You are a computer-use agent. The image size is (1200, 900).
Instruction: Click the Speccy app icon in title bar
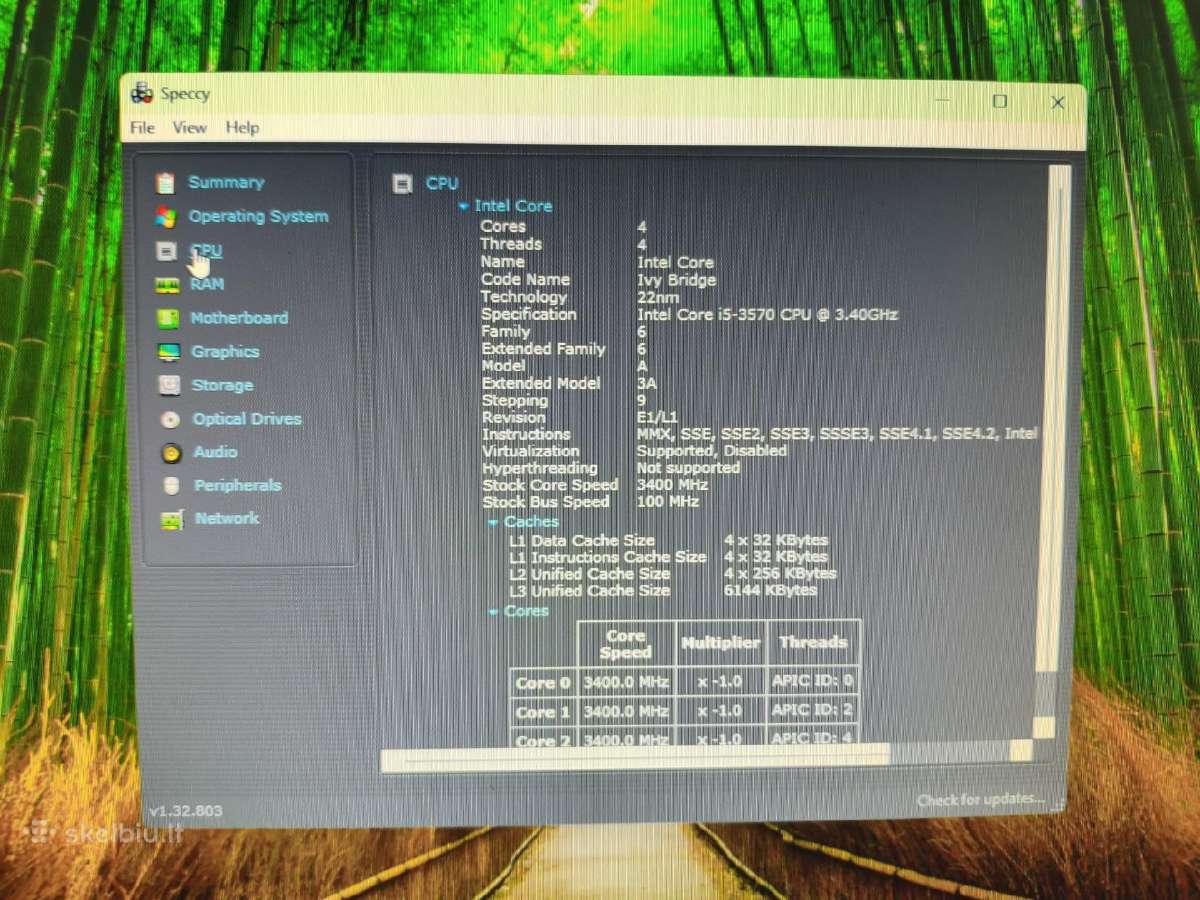142,94
